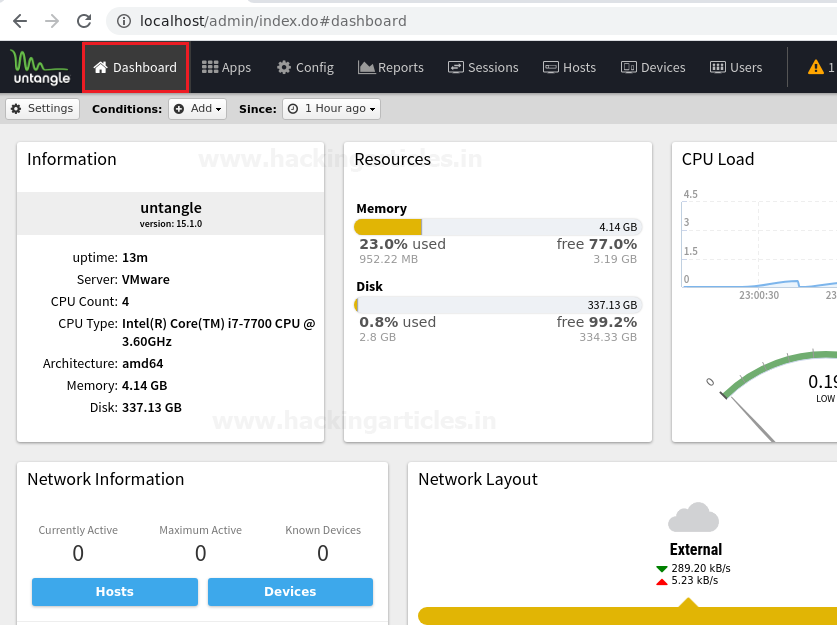Open the Apps grid menu
Viewport: 837px width, 625px height.
coord(226,67)
